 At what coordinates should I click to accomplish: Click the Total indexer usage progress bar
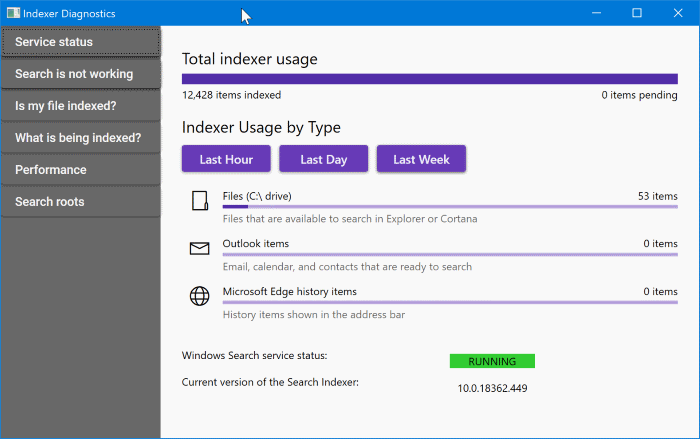click(x=429, y=78)
